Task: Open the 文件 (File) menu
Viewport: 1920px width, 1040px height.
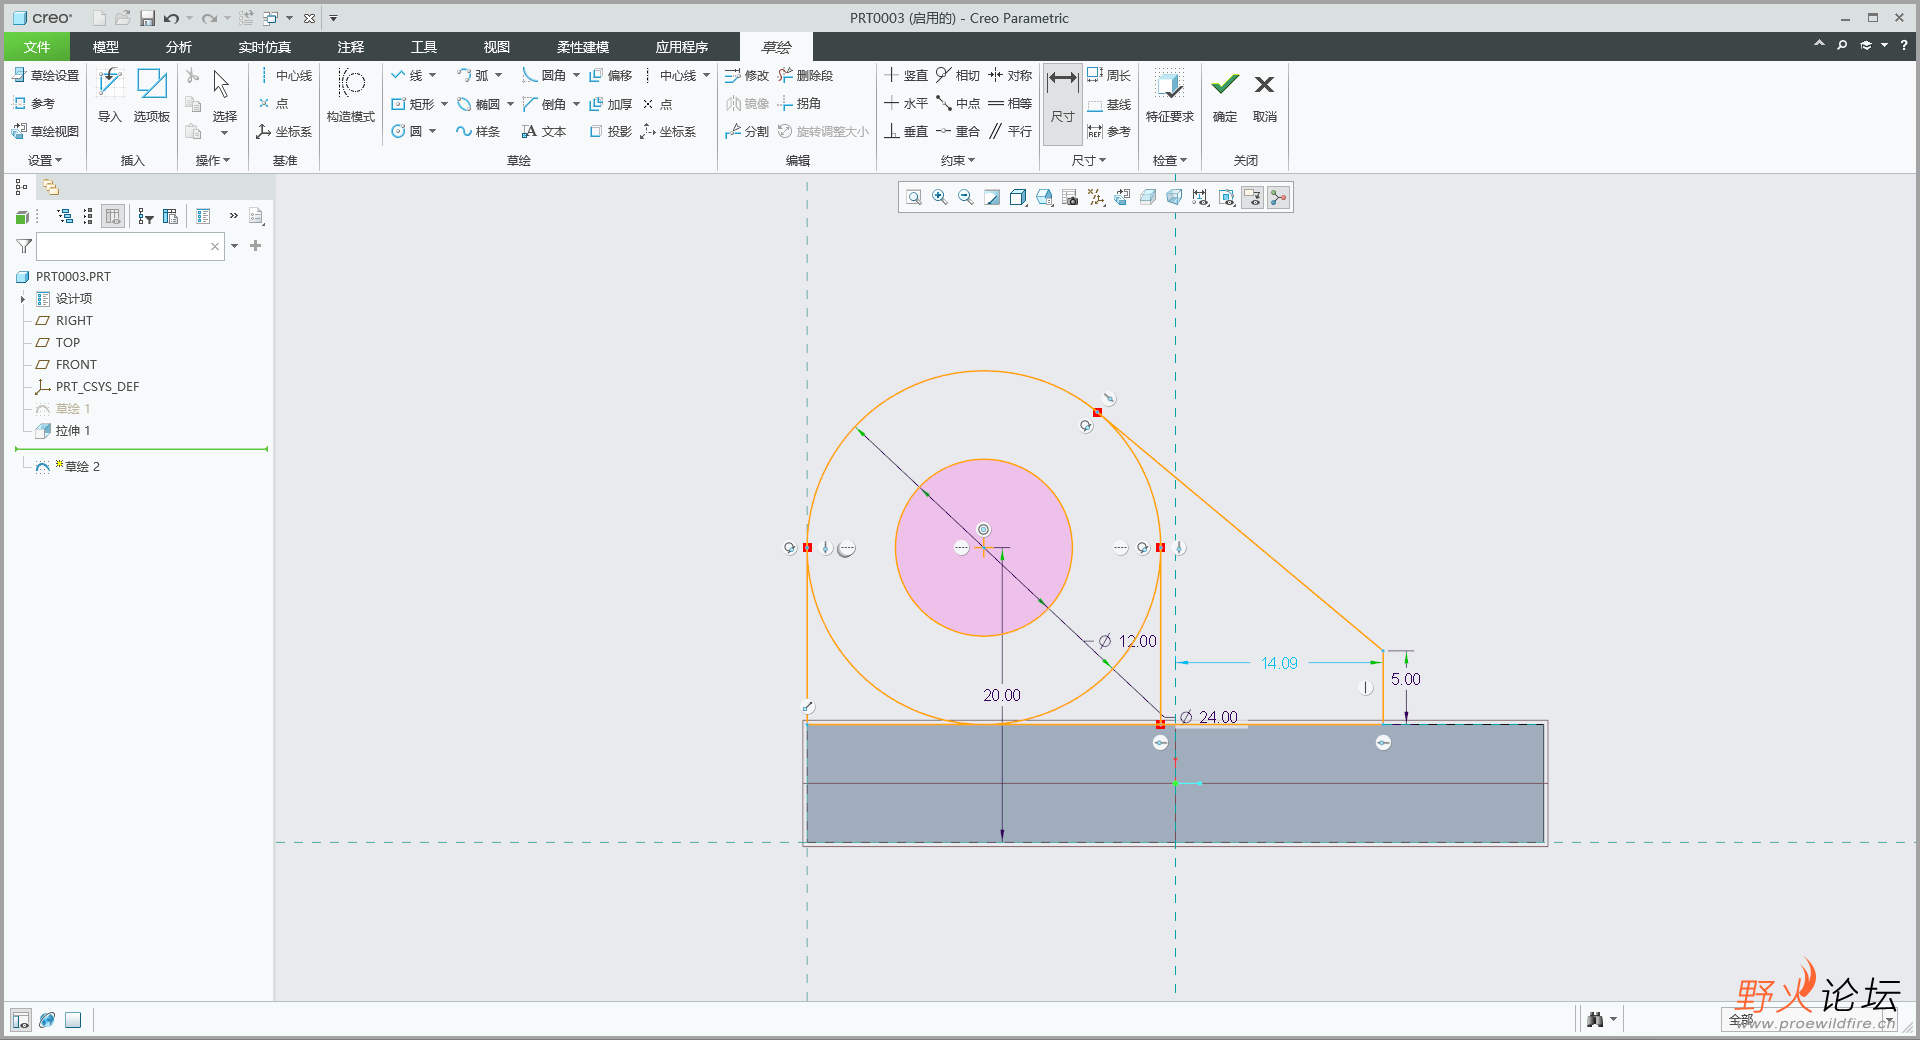Action: point(37,47)
